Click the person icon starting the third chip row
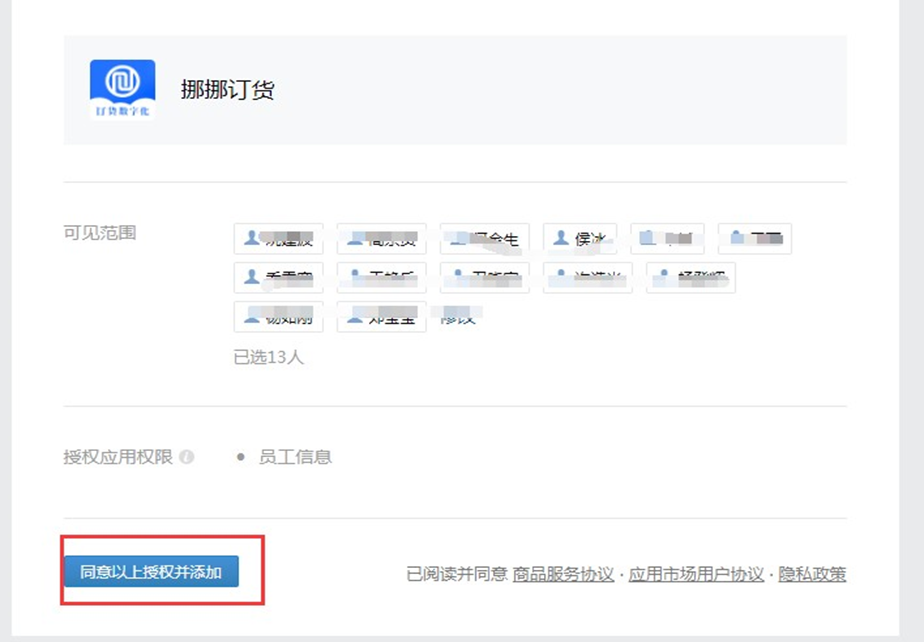Image resolution: width=924 pixels, height=642 pixels. pyautogui.click(x=250, y=316)
